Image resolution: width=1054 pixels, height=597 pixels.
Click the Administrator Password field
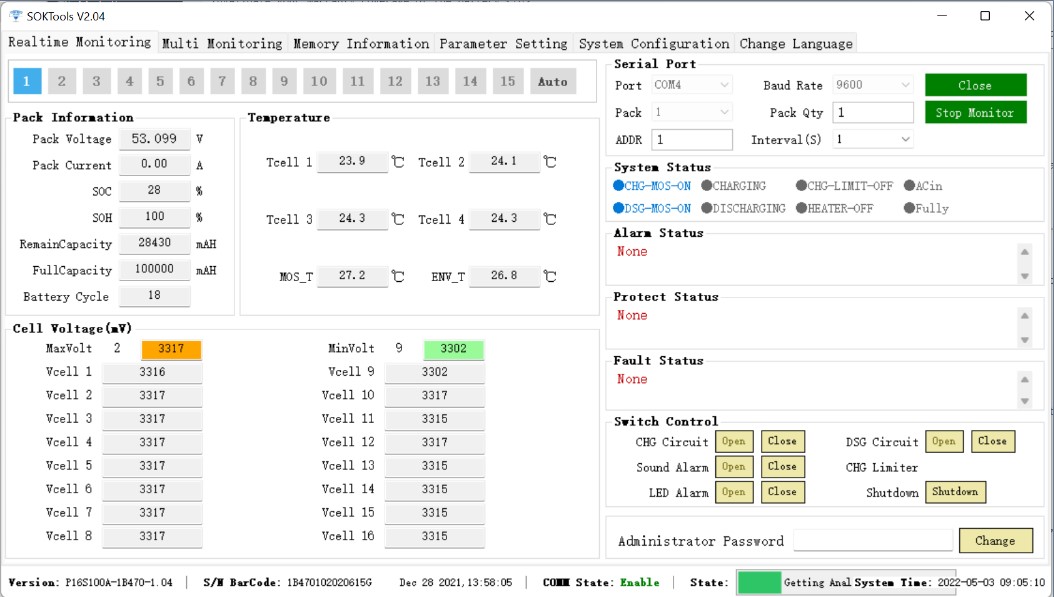point(873,541)
